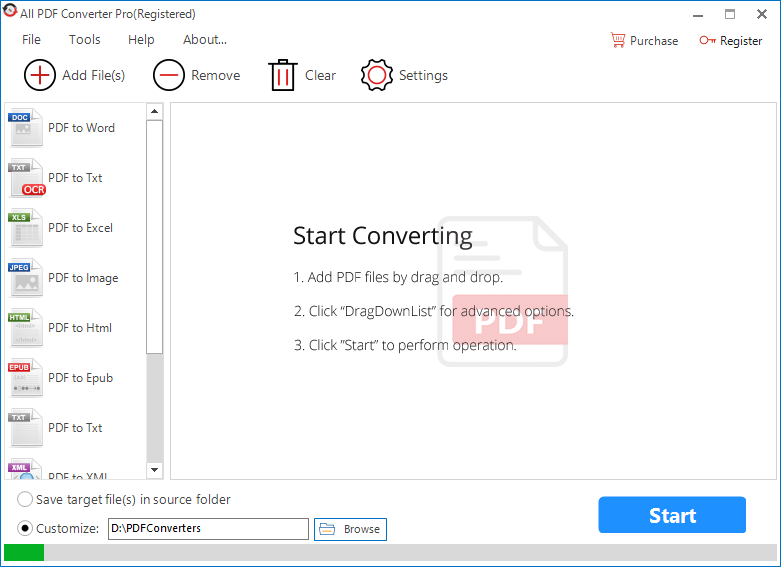Open the Help menu
The height and width of the screenshot is (567, 781).
(x=141, y=40)
